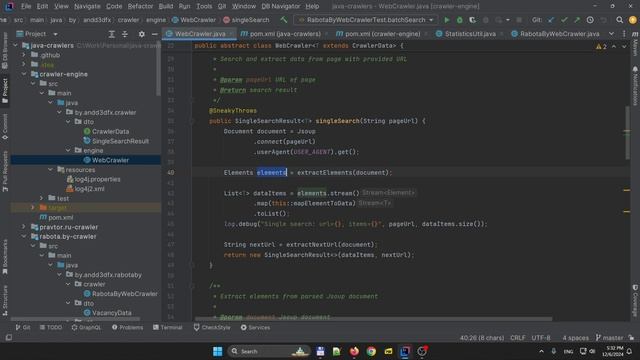This screenshot has width=640, height=360.
Task: Expand the pravtor.ru-crawler module
Action: point(24,227)
